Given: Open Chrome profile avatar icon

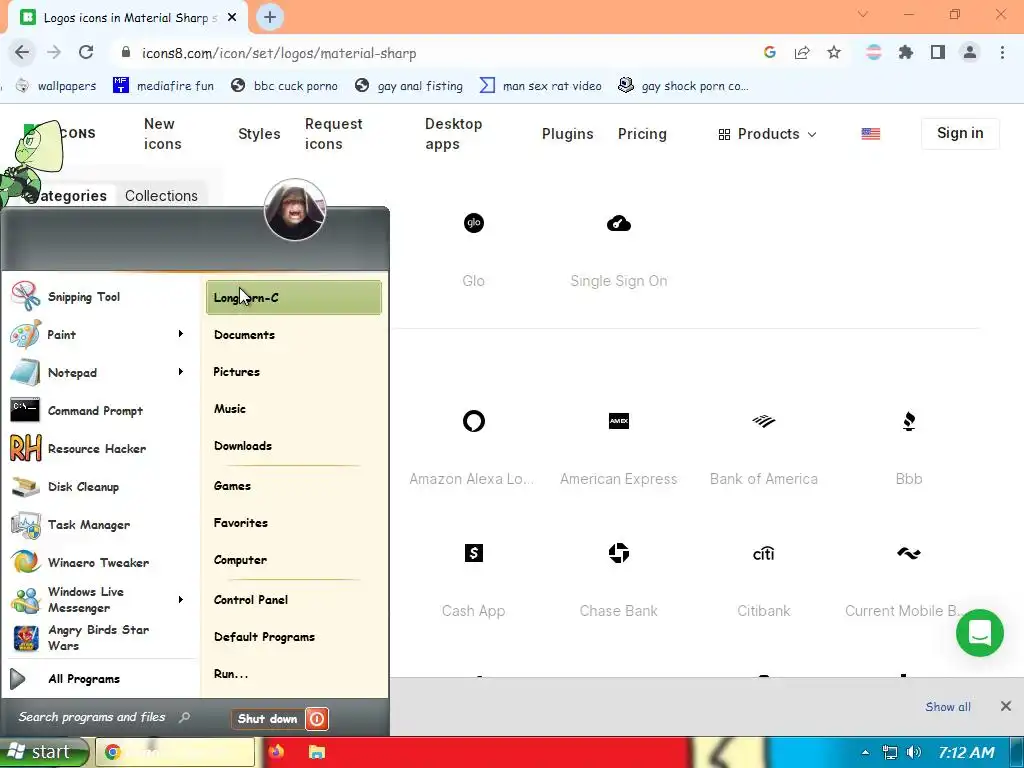Looking at the screenshot, I should 970,52.
